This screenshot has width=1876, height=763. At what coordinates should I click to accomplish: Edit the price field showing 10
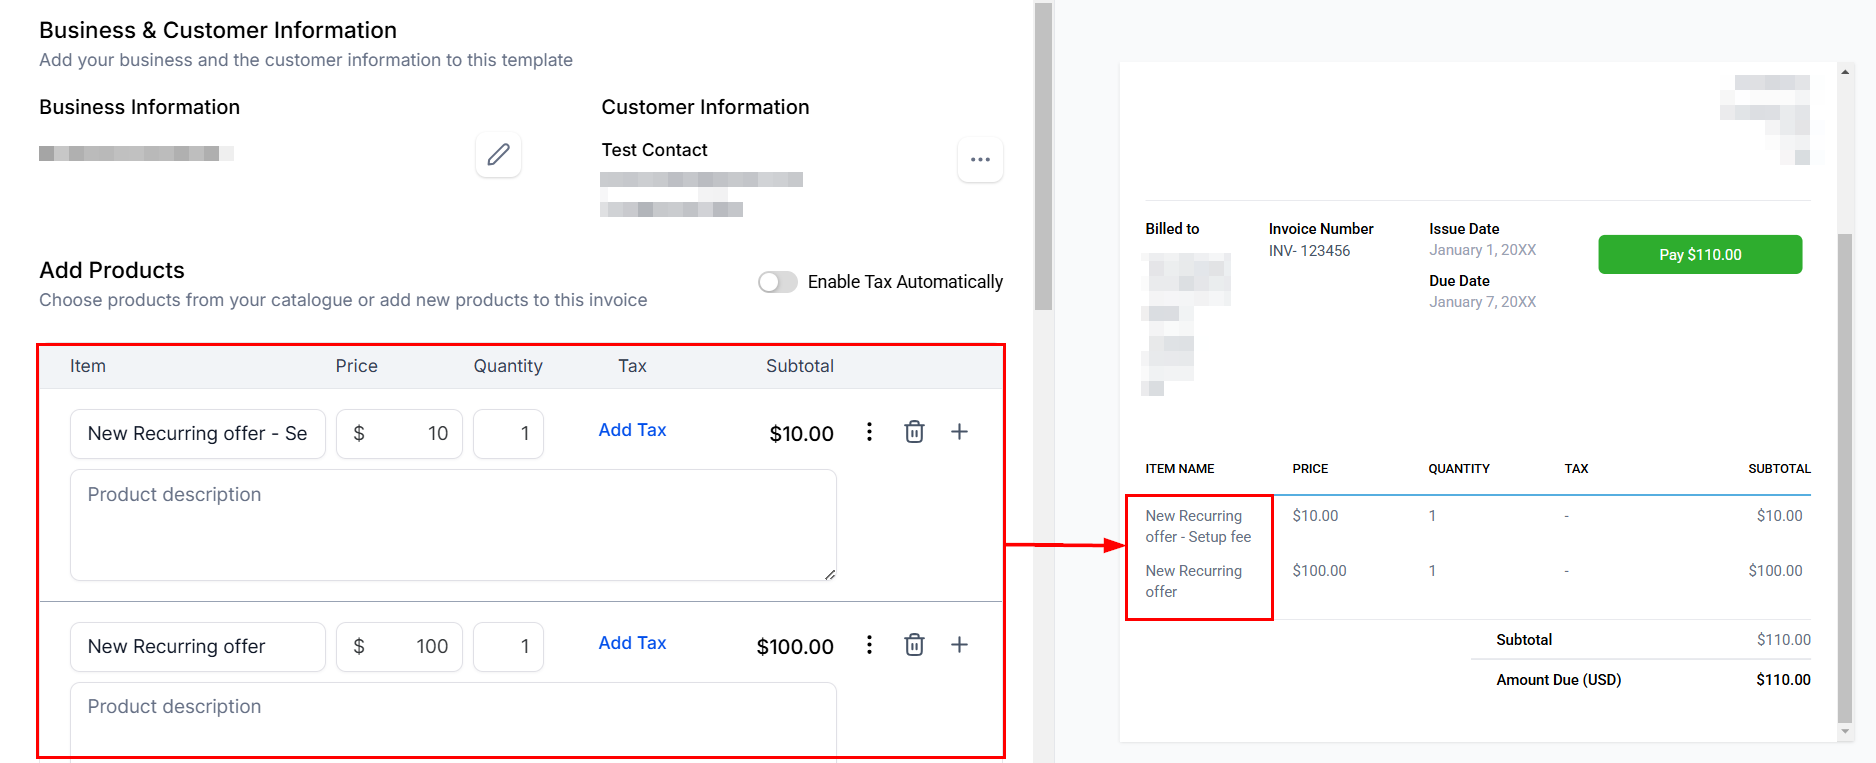click(399, 434)
